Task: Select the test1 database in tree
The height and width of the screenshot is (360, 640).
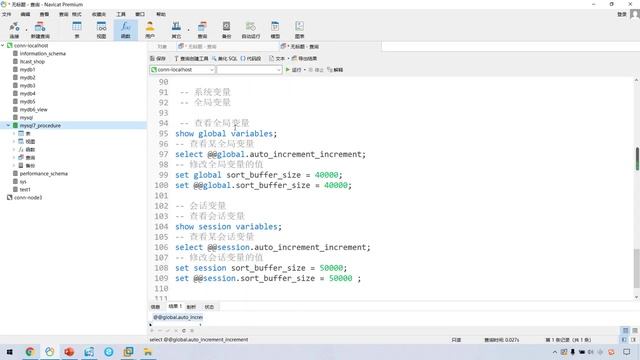Action: tap(25, 189)
